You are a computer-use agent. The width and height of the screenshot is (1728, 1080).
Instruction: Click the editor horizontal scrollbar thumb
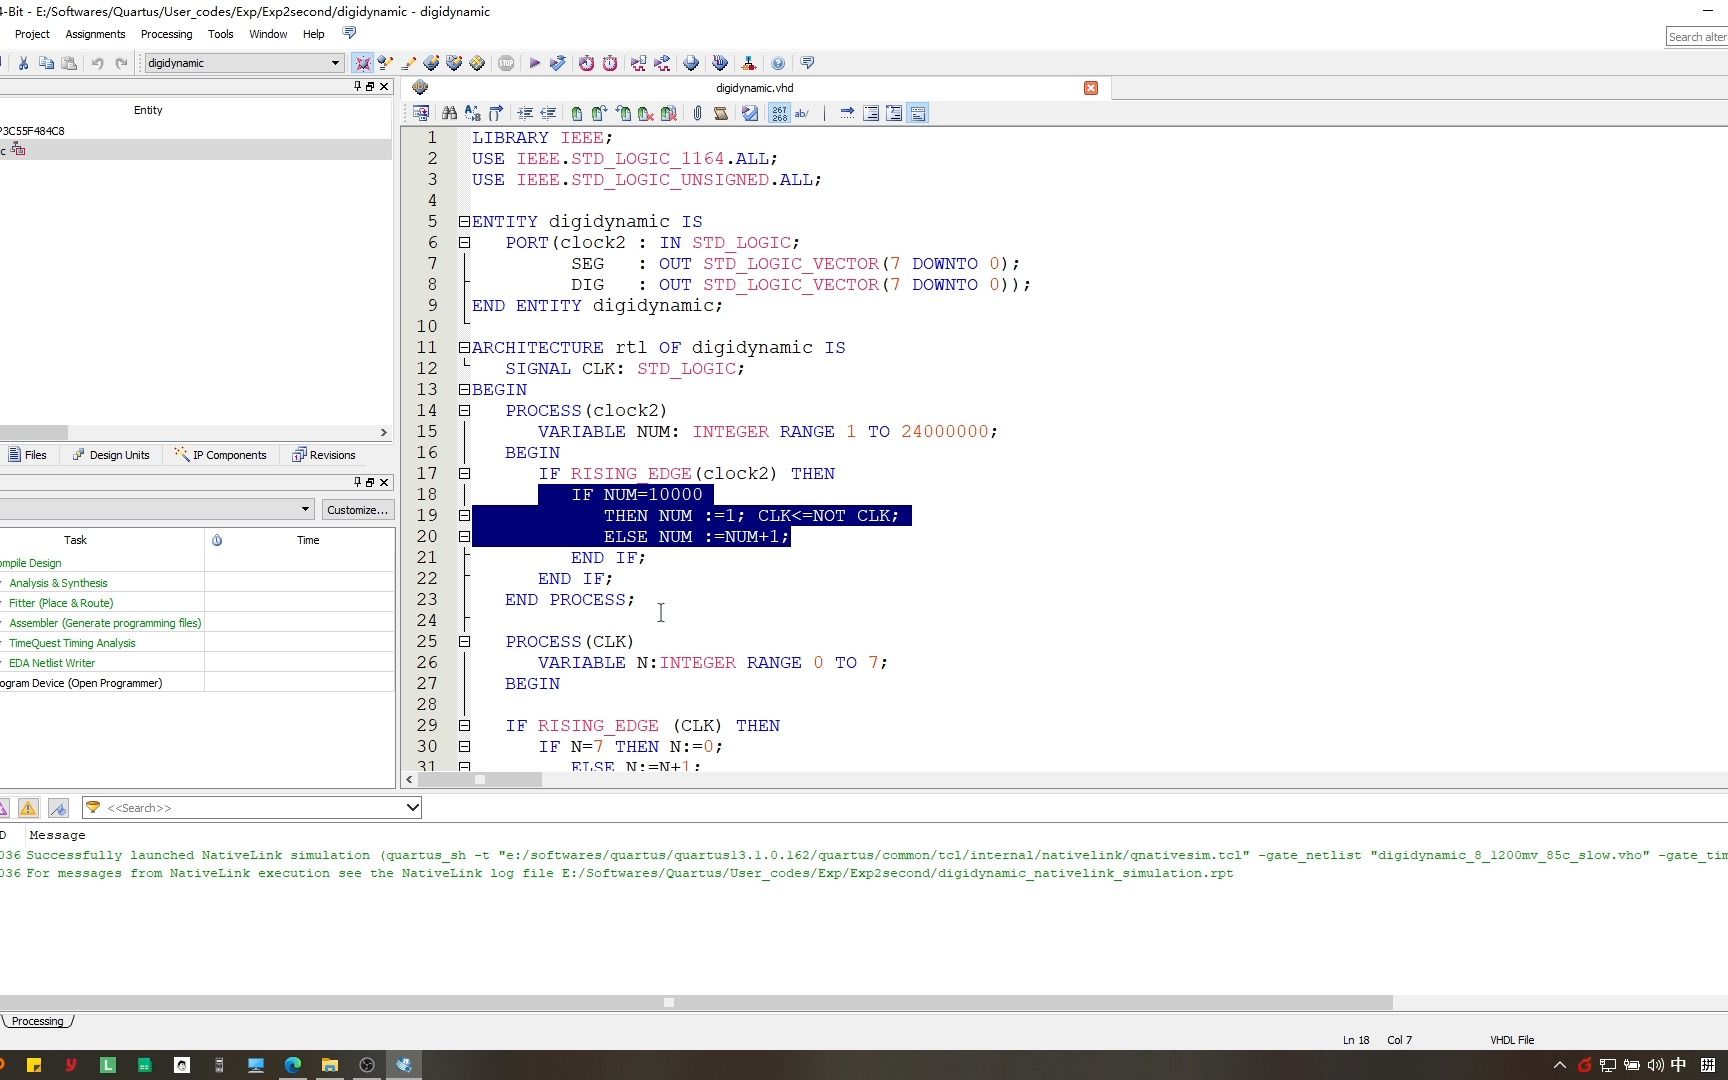coord(480,780)
